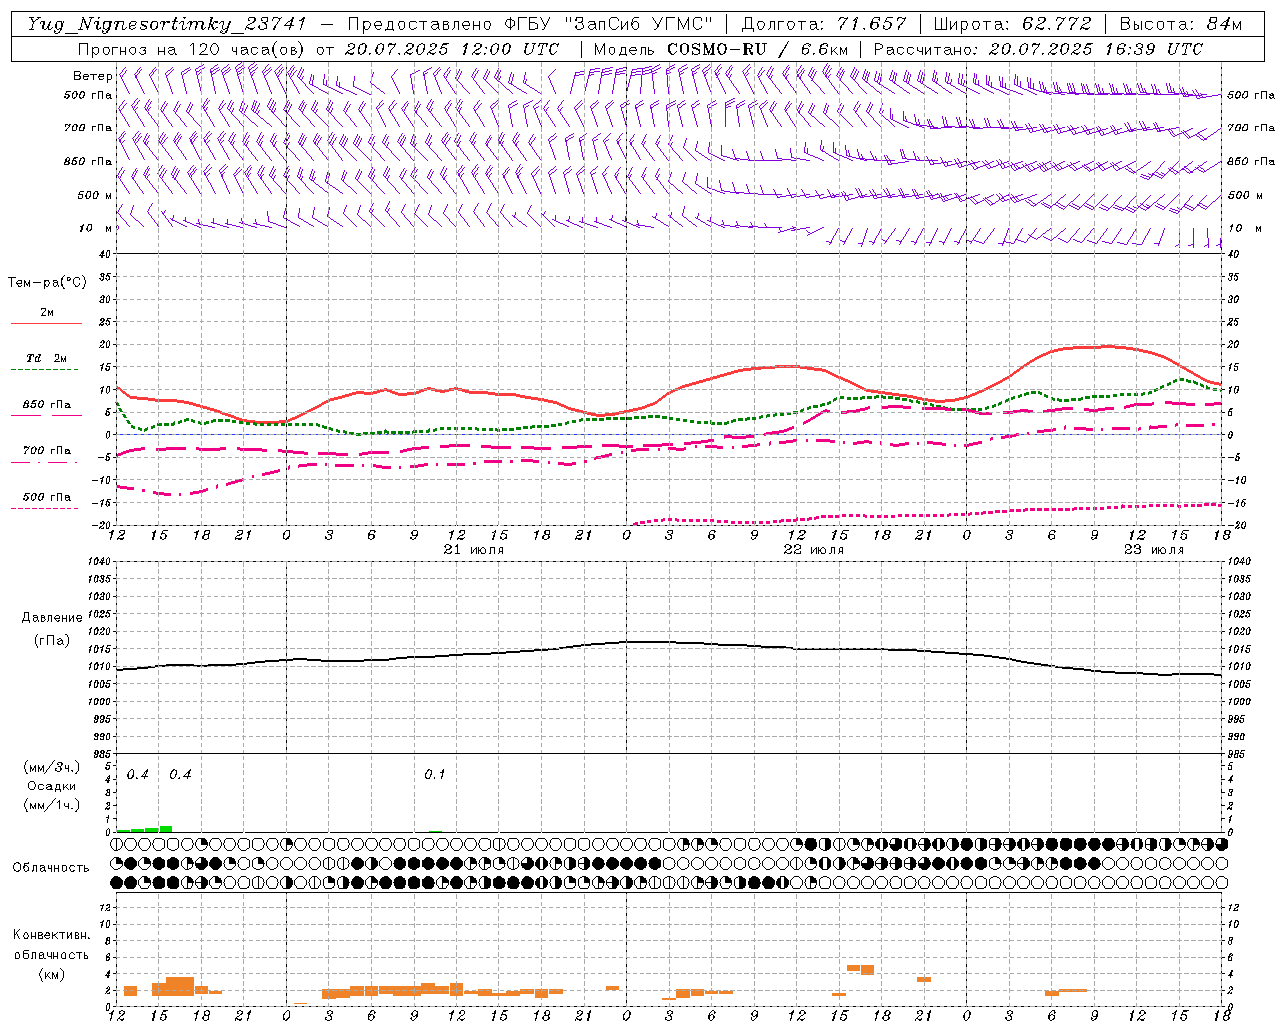Click the Тем-ра(°C) axis label
The width and height of the screenshot is (1280, 1024).
pyautogui.click(x=47, y=283)
